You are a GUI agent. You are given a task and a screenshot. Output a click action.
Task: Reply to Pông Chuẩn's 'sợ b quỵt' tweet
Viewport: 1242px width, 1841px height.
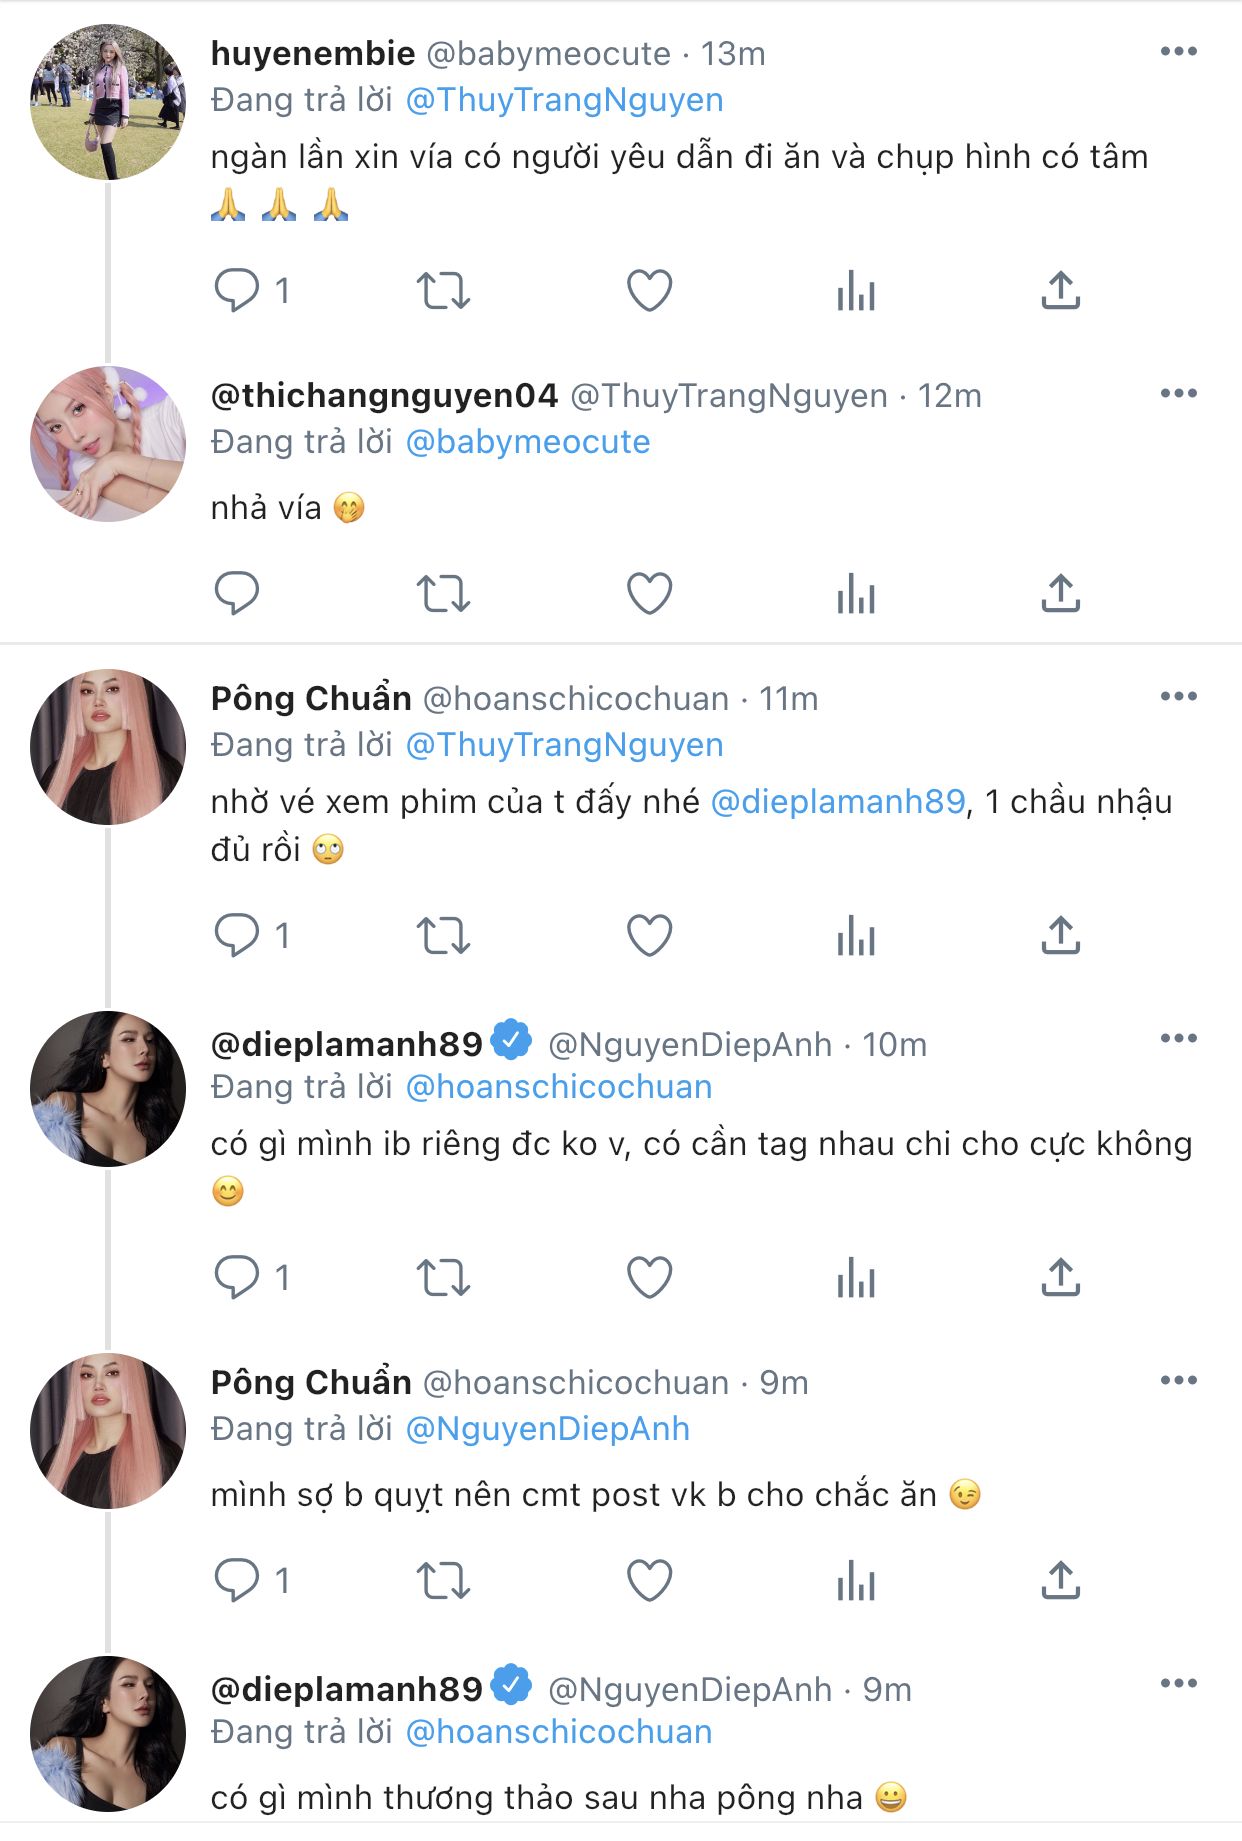click(238, 1581)
